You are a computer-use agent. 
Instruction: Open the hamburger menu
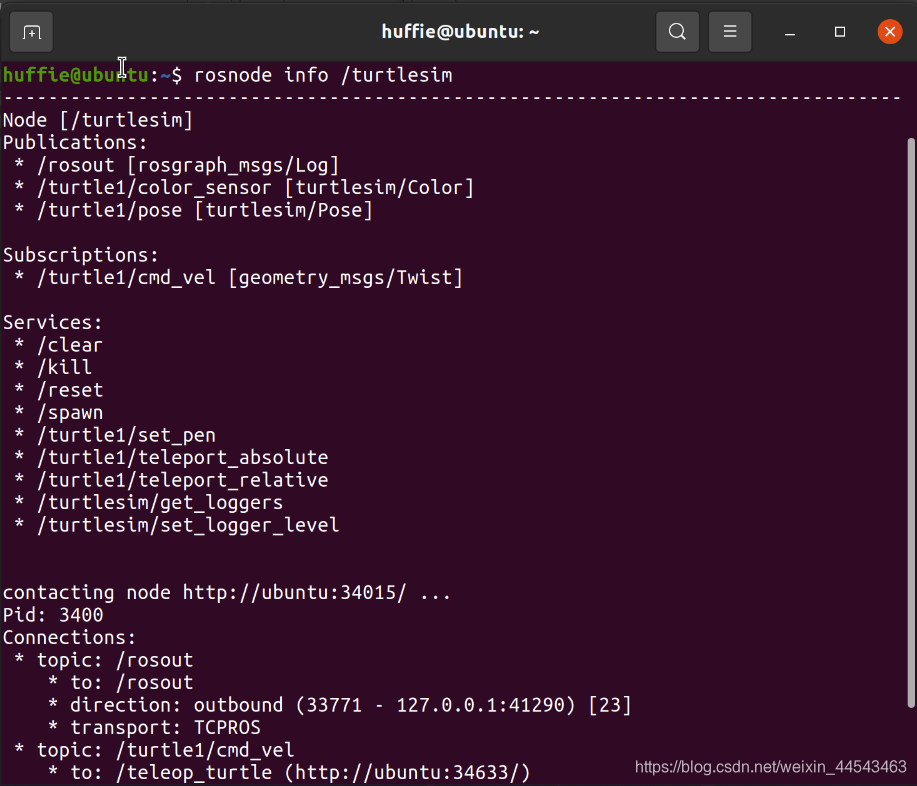tap(730, 32)
